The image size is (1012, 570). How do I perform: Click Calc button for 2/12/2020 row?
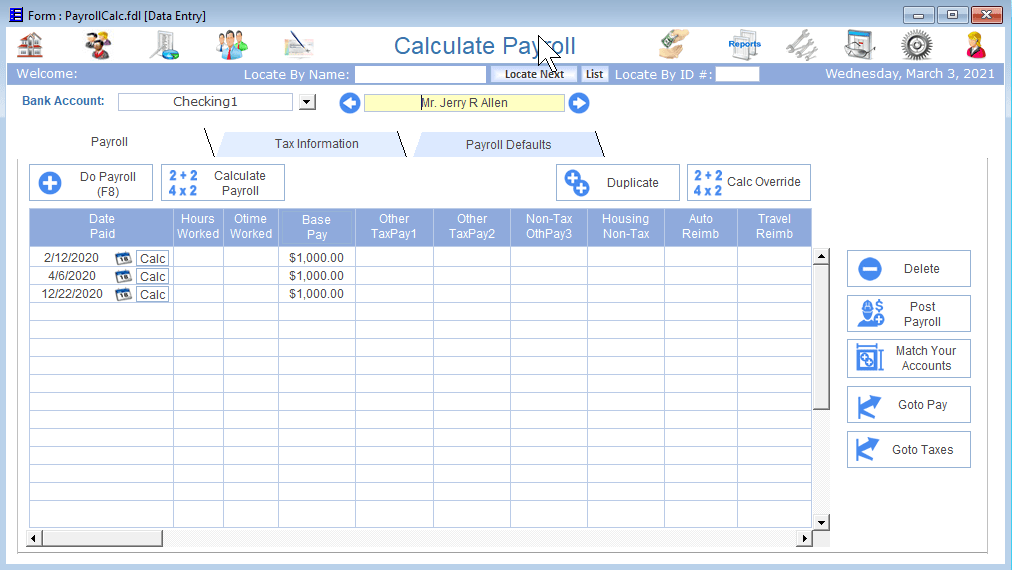pyautogui.click(x=152, y=258)
